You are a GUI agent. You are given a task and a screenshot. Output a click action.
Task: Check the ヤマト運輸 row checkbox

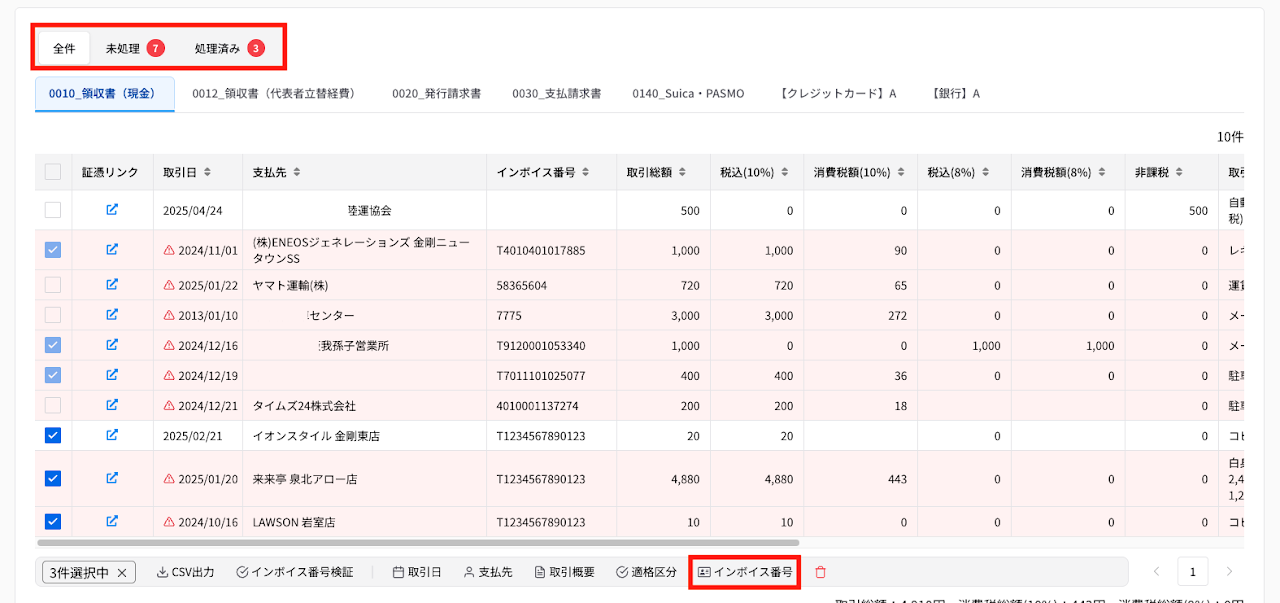53,285
